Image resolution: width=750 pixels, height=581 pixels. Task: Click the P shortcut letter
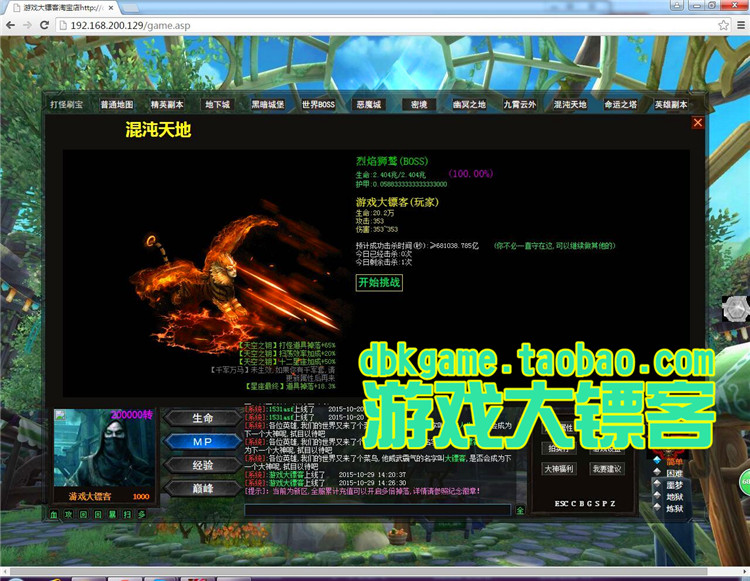point(605,504)
